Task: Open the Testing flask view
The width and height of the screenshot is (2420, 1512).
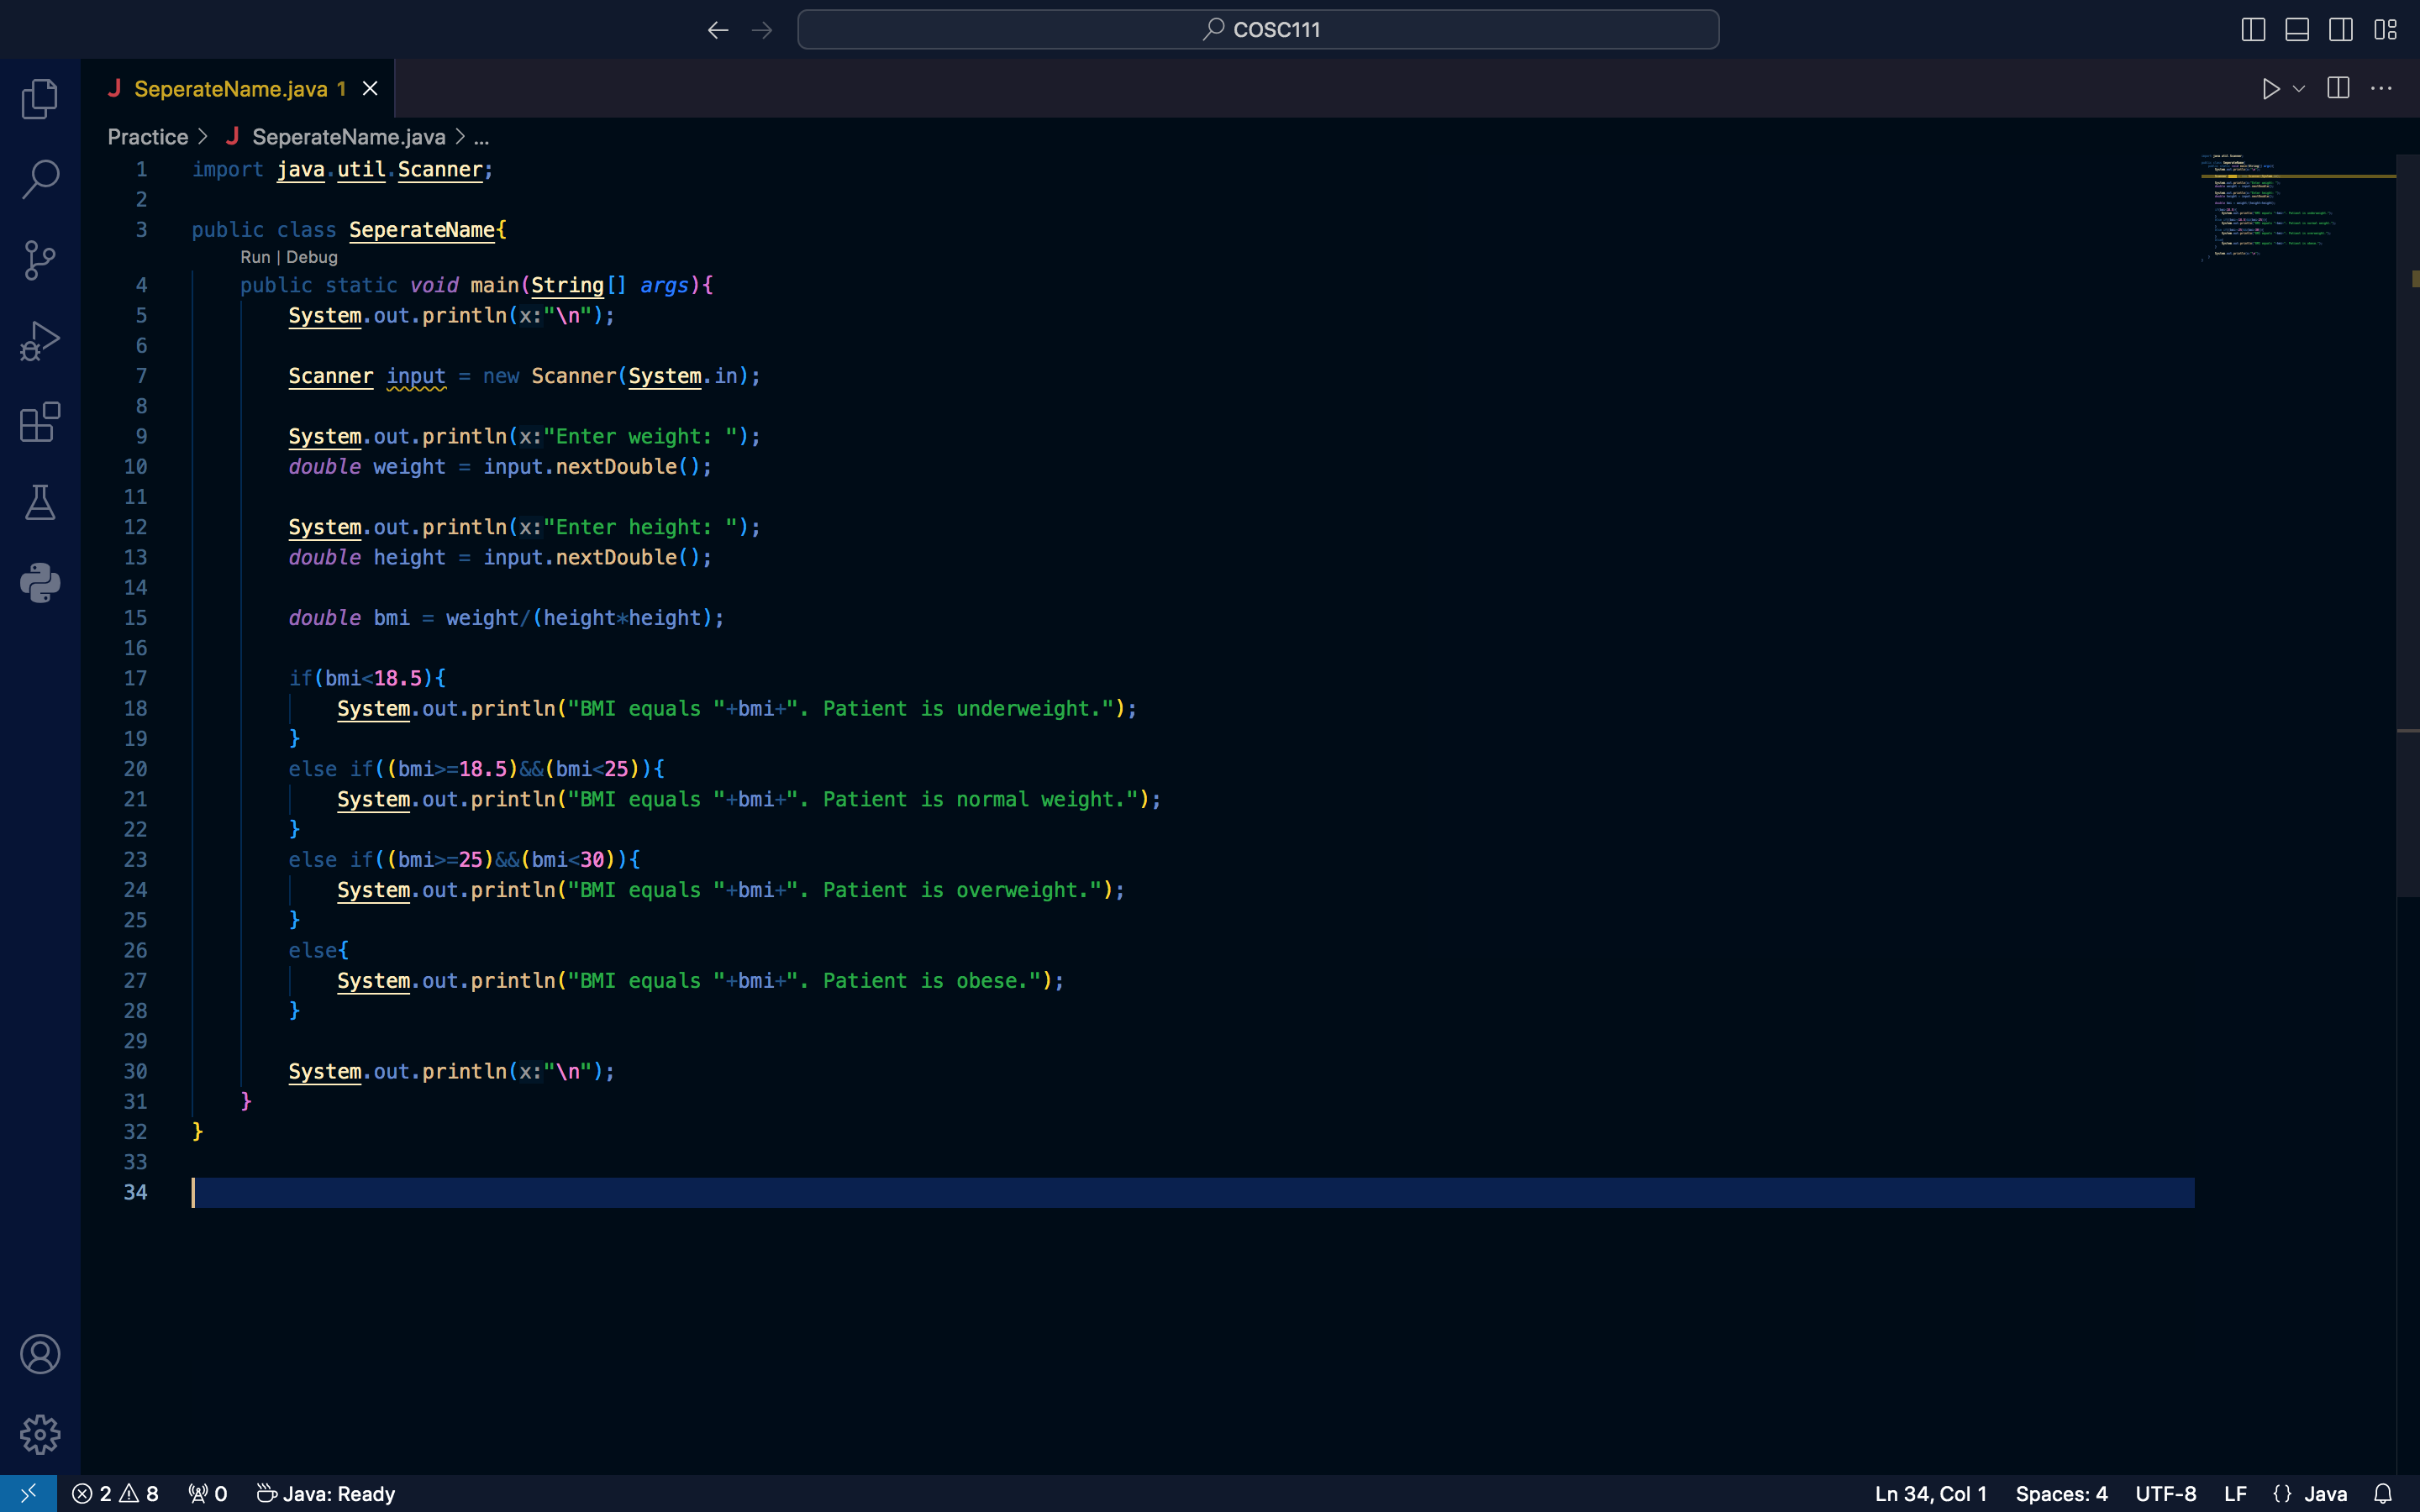Action: 40,503
